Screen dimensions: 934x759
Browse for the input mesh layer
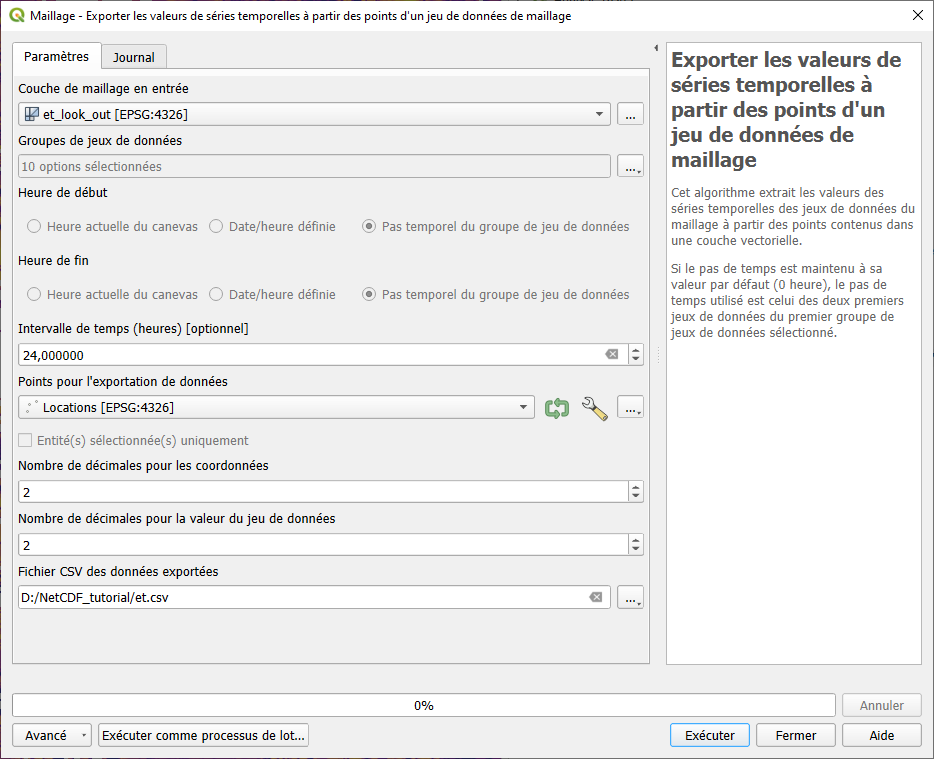pos(630,115)
